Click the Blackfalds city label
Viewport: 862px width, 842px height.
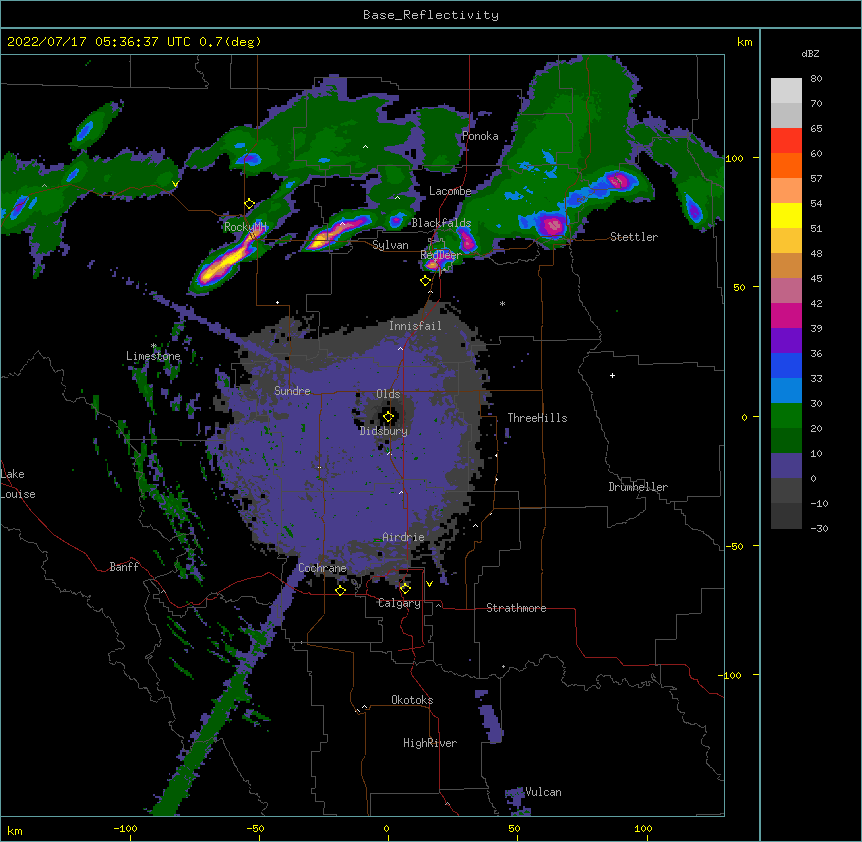pyautogui.click(x=441, y=223)
